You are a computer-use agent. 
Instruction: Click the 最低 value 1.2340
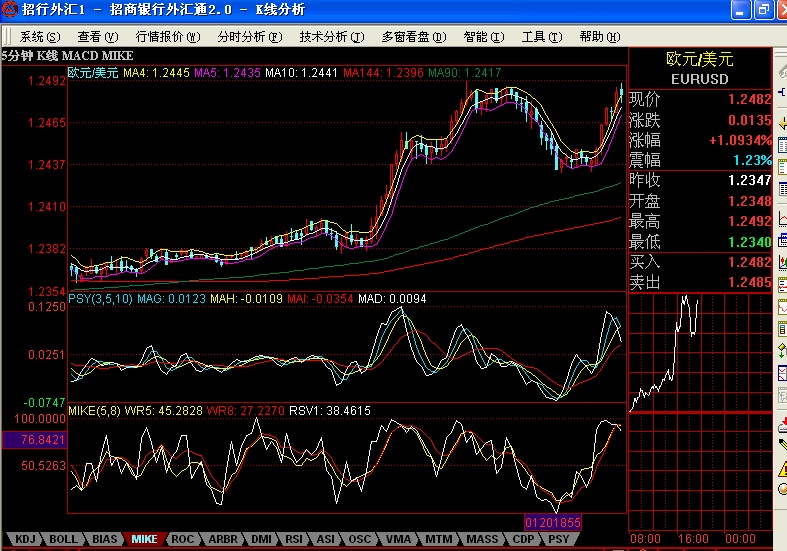pos(749,242)
